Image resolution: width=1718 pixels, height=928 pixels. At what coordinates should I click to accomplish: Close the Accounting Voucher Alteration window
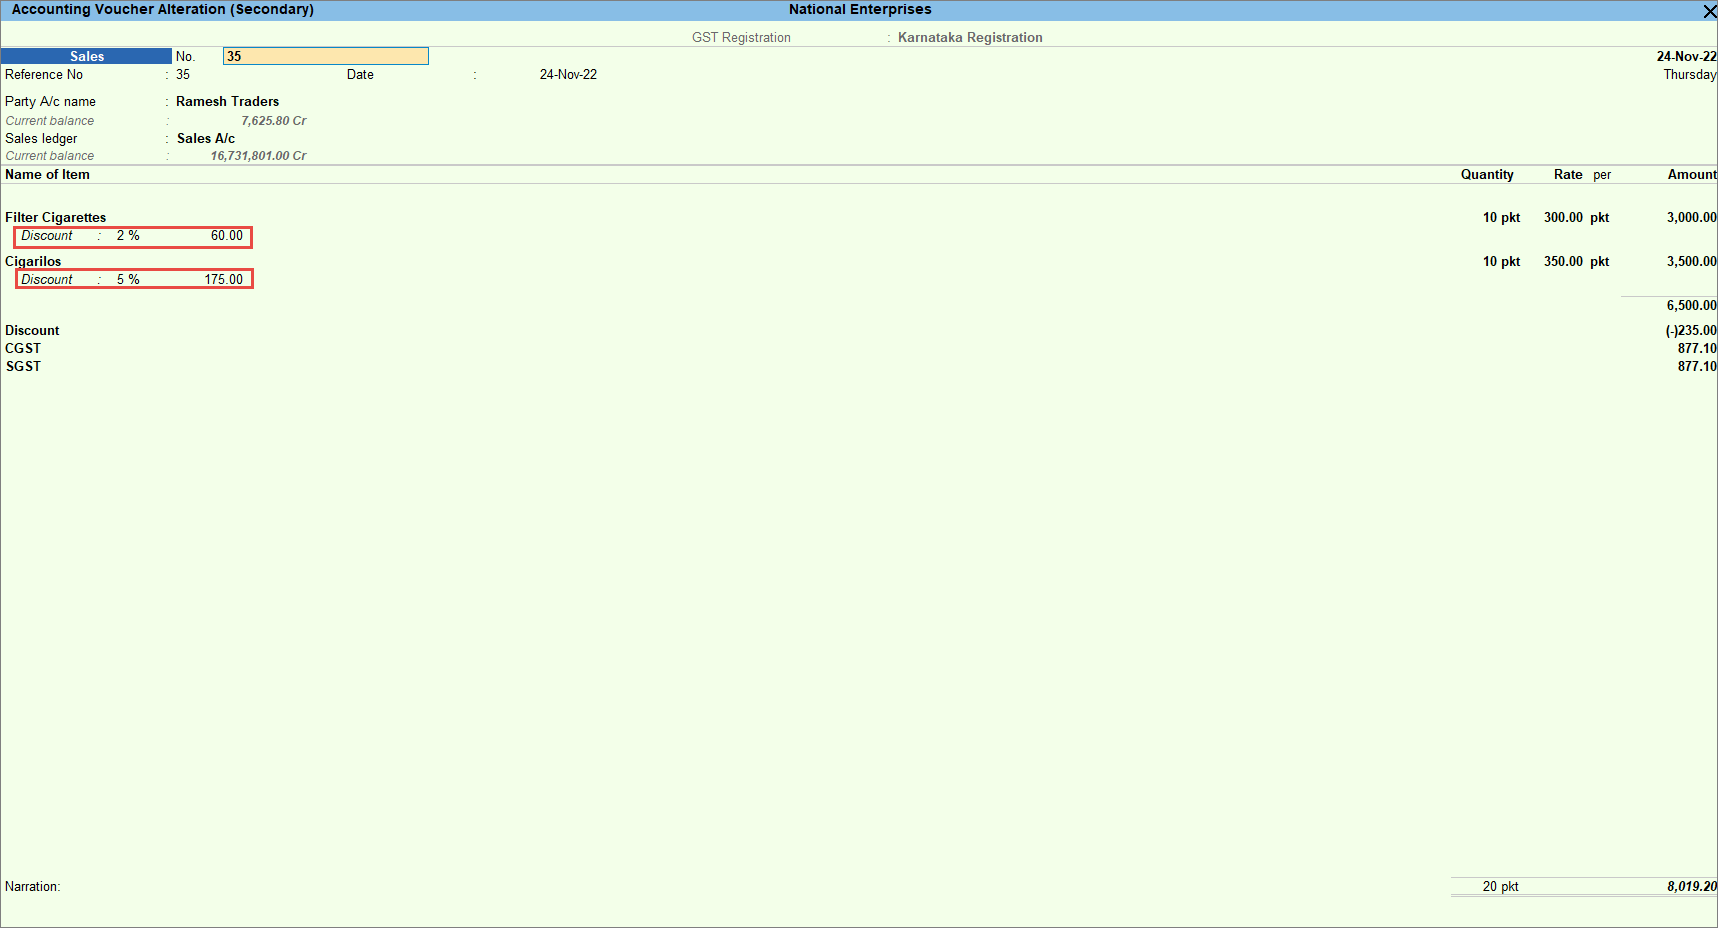click(1709, 11)
